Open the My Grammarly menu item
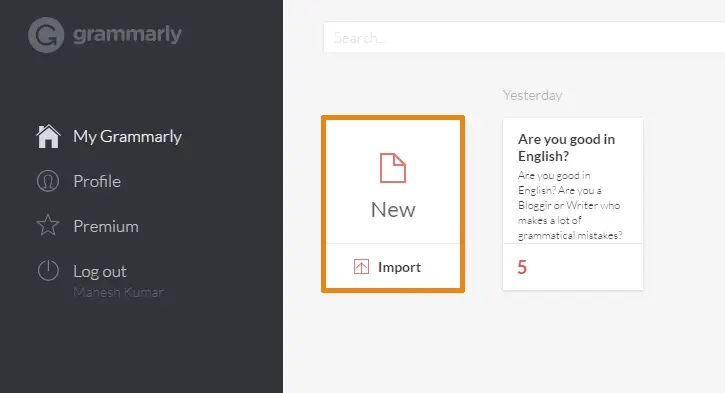Image resolution: width=725 pixels, height=393 pixels. (x=127, y=136)
